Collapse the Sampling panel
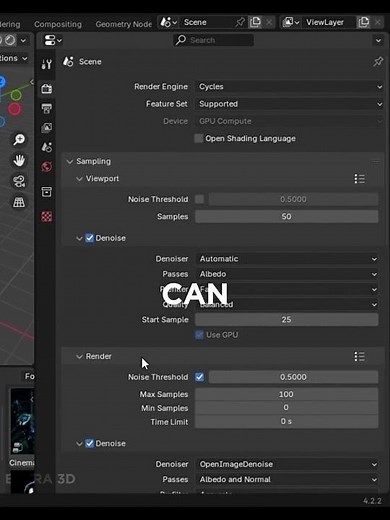 tap(70, 162)
